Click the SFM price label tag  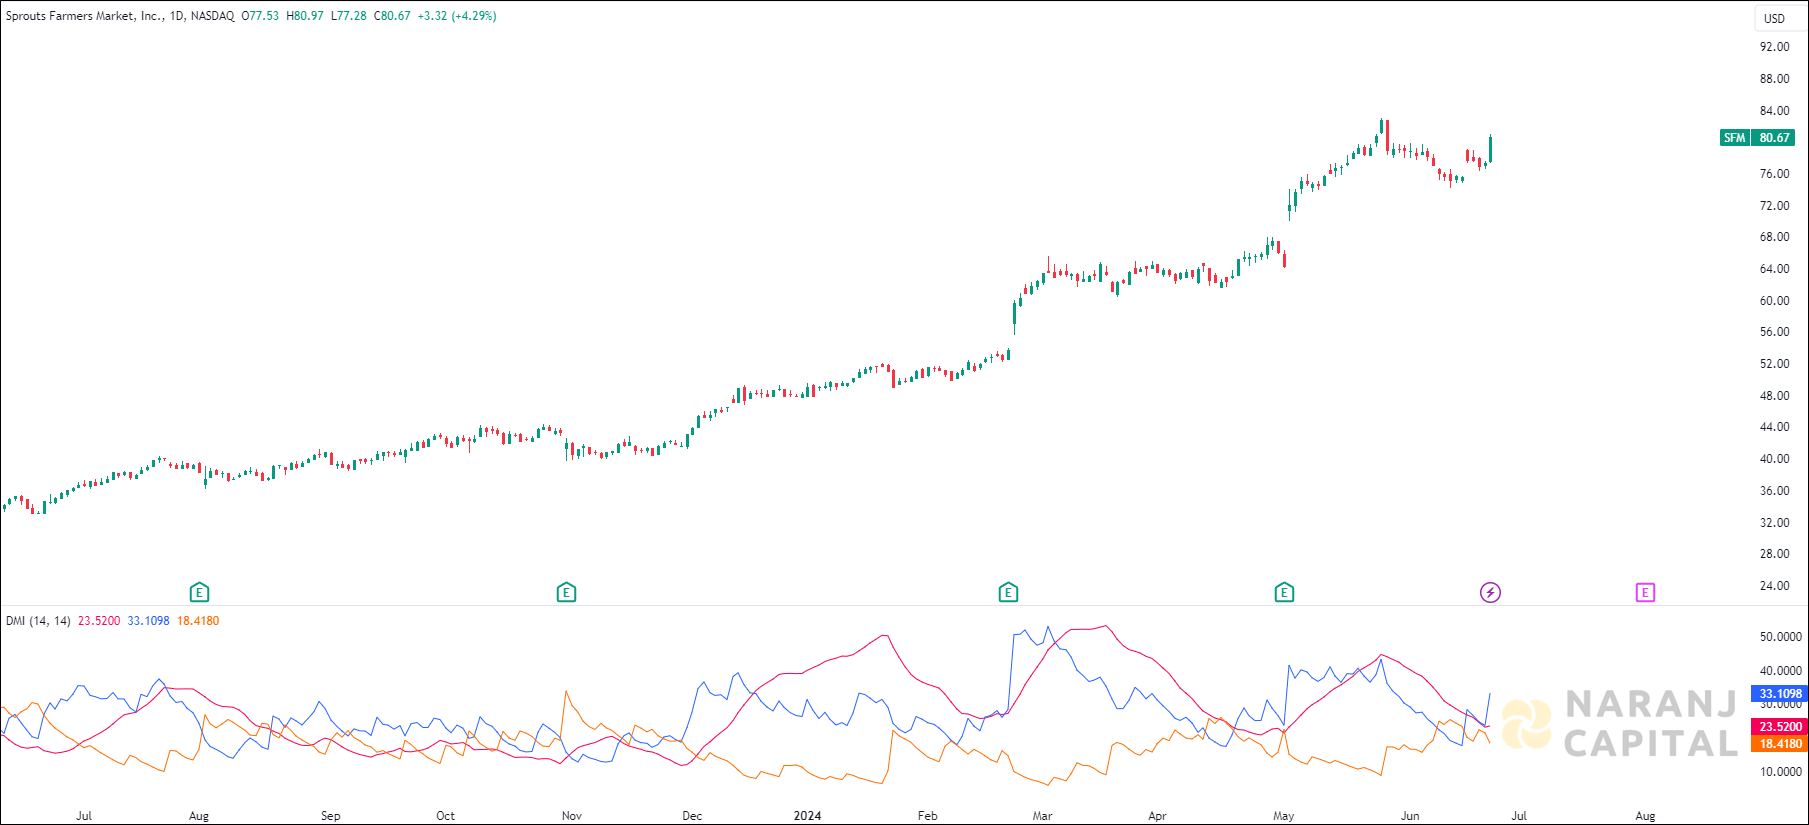[x=1734, y=138]
